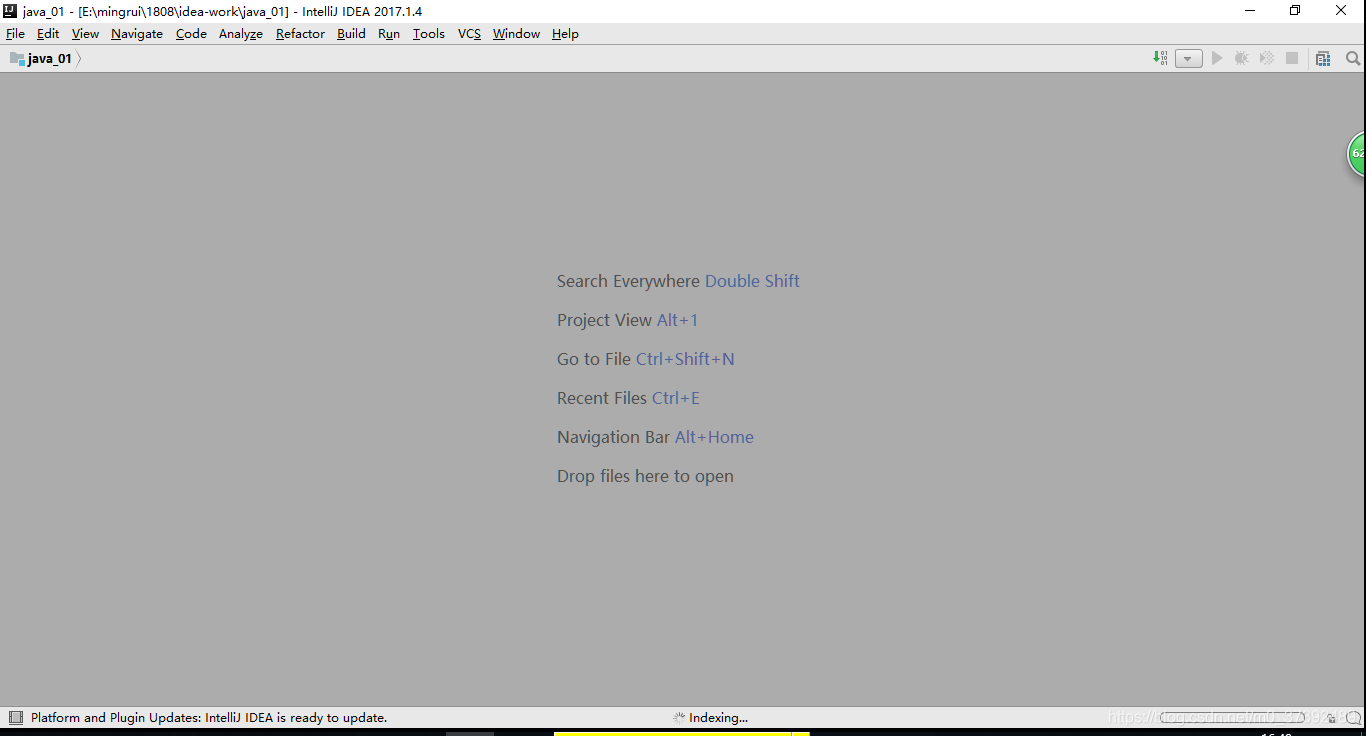Click the 'Go to File Ctrl+Shift+N' hint
Image resolution: width=1366 pixels, height=736 pixels.
pyautogui.click(x=645, y=359)
